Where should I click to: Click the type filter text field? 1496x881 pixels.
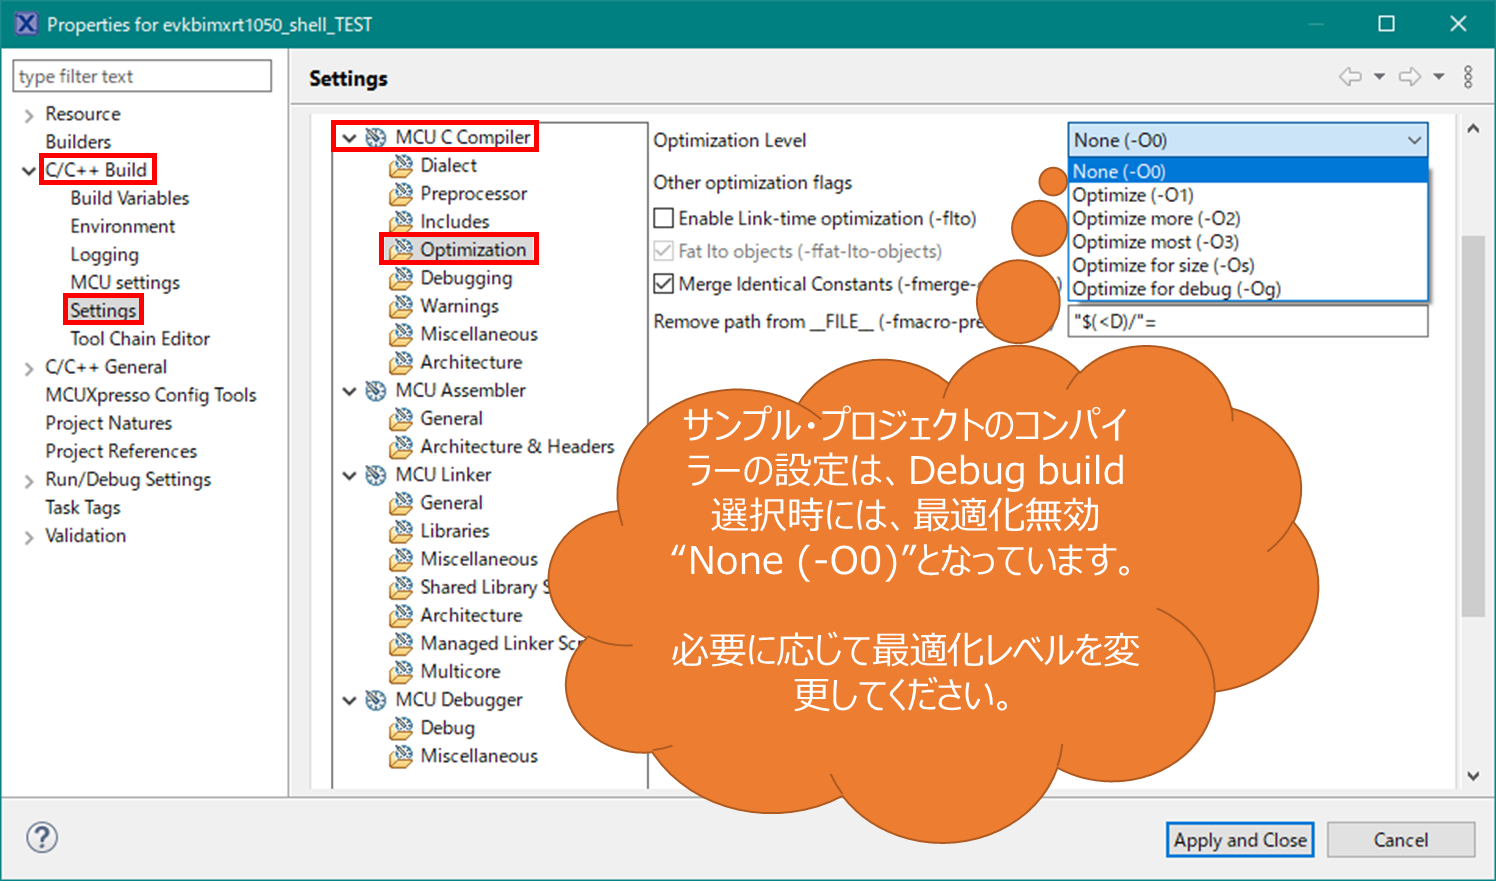141,76
